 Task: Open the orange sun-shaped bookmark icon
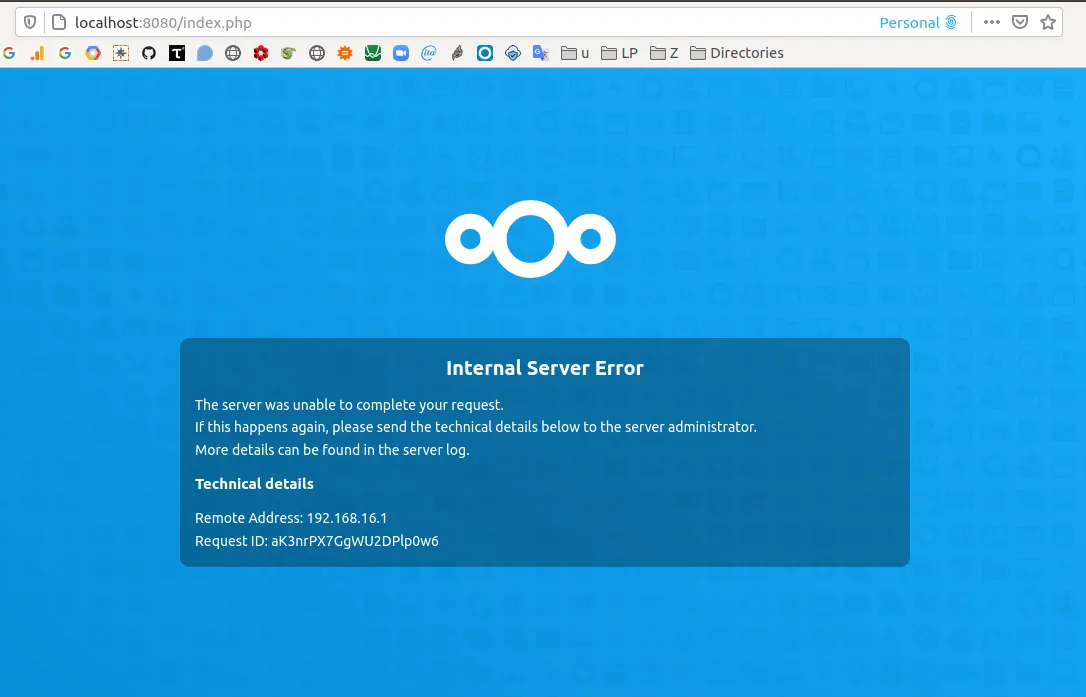pyautogui.click(x=345, y=53)
